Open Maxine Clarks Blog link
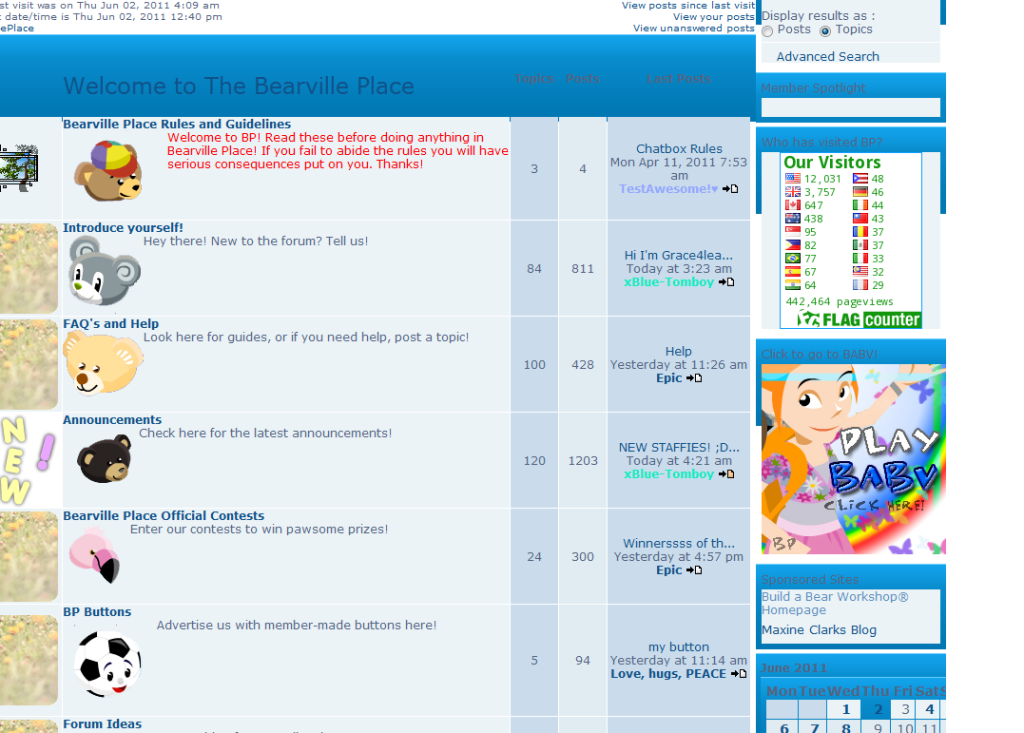Screen dimensions: 1024x733 click(819, 630)
